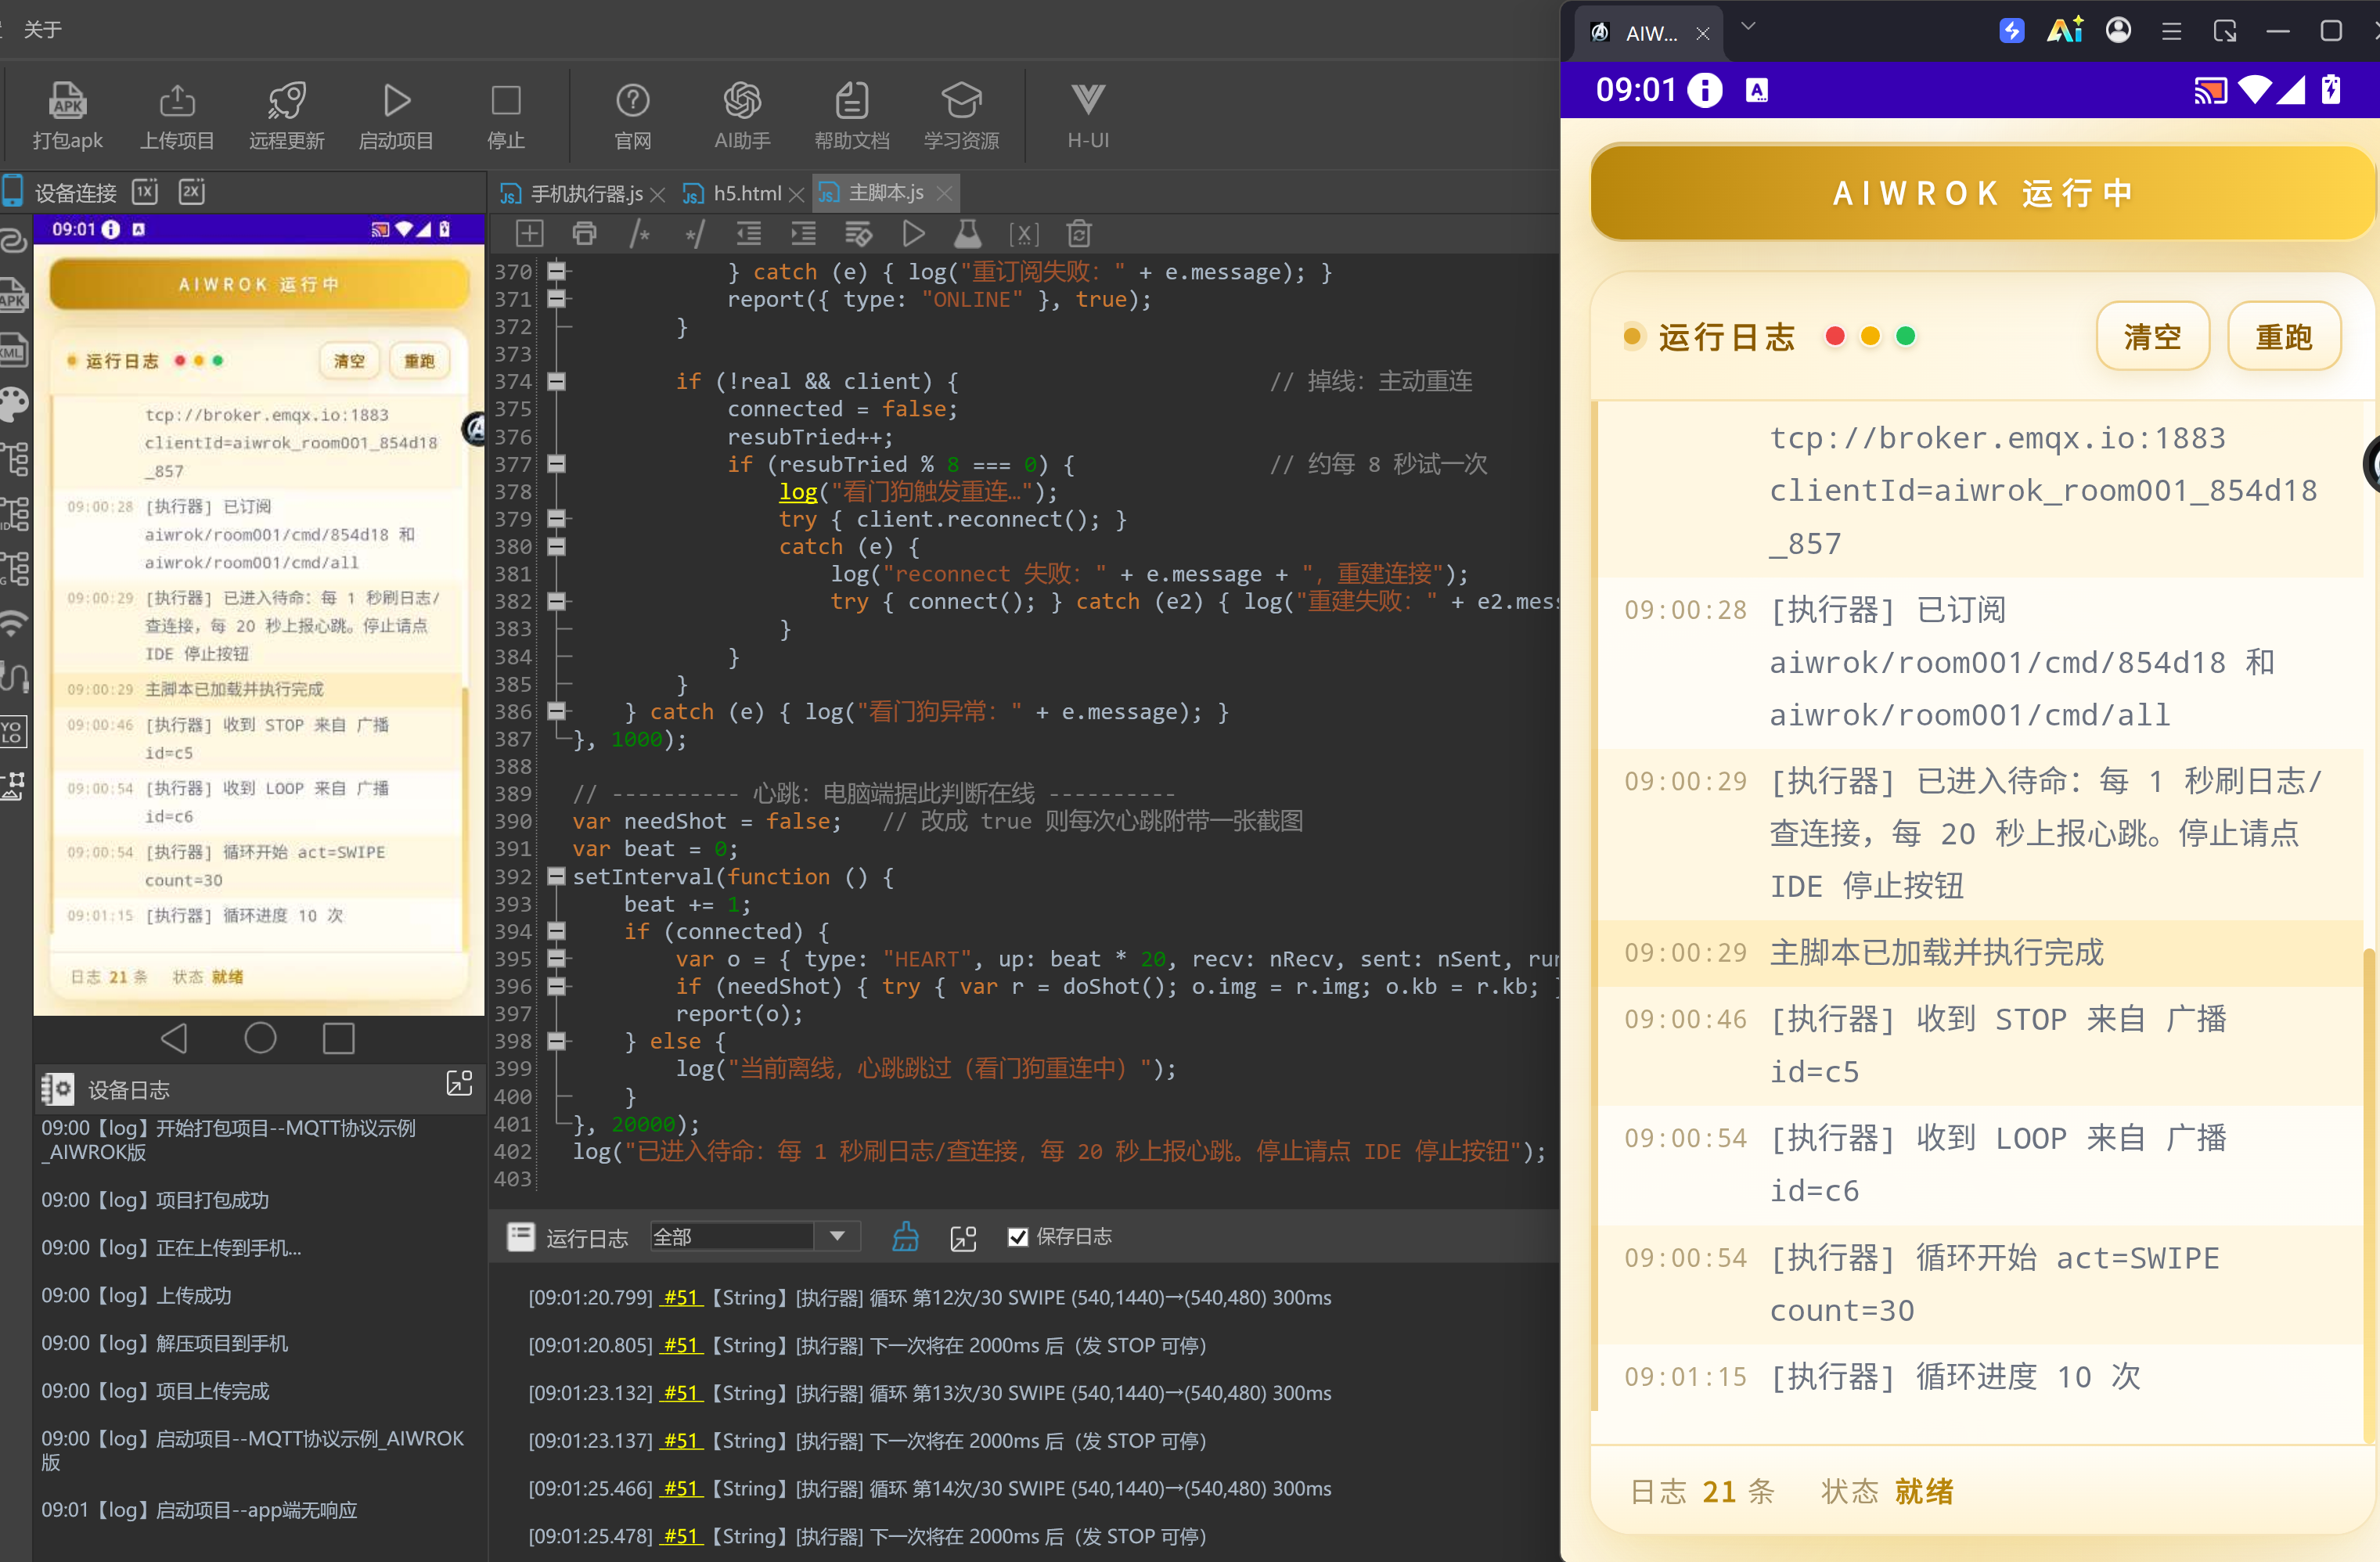Open 远程更新 remote update tool

286,115
